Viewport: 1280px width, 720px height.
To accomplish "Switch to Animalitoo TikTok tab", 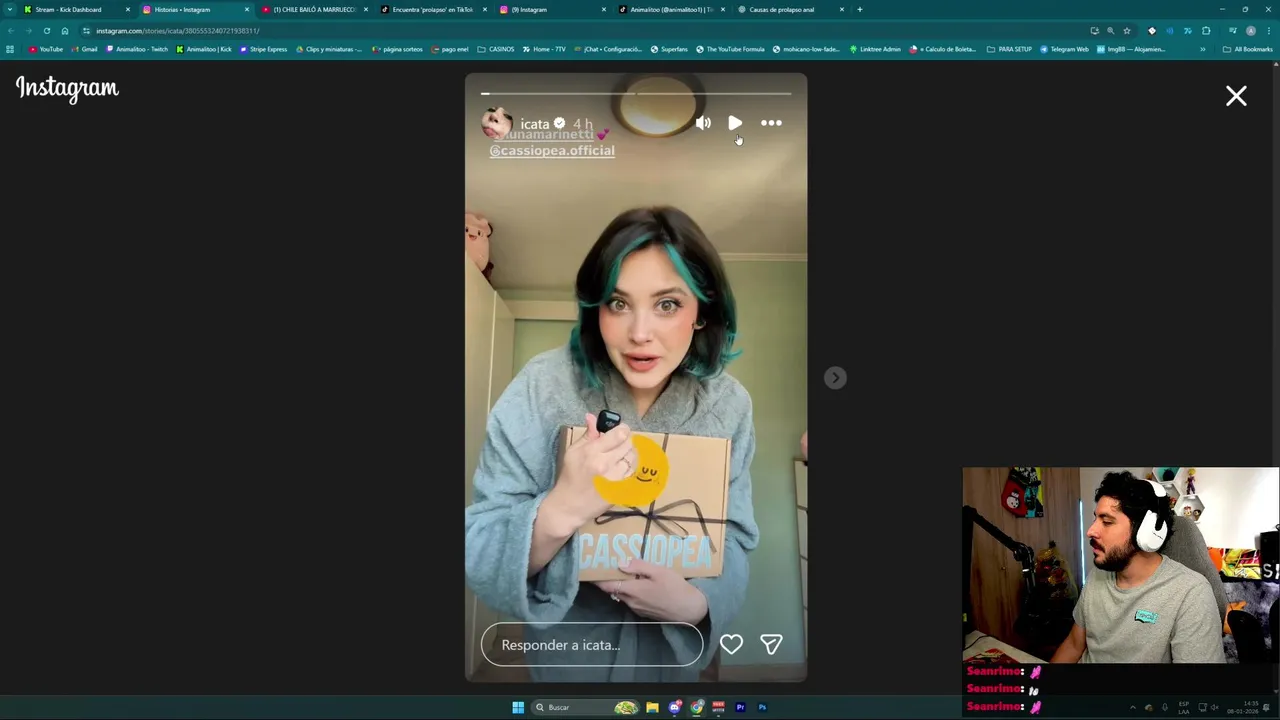I will (671, 9).
